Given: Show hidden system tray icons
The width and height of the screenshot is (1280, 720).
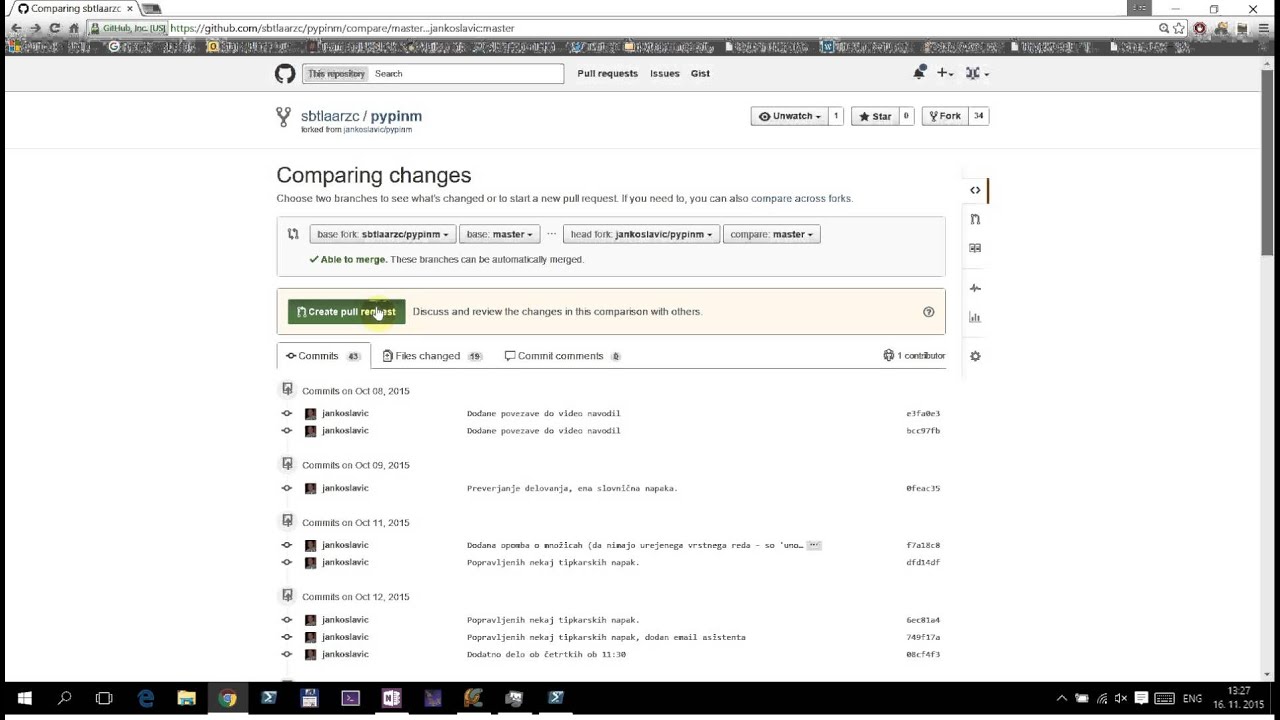Looking at the screenshot, I should coord(1062,698).
